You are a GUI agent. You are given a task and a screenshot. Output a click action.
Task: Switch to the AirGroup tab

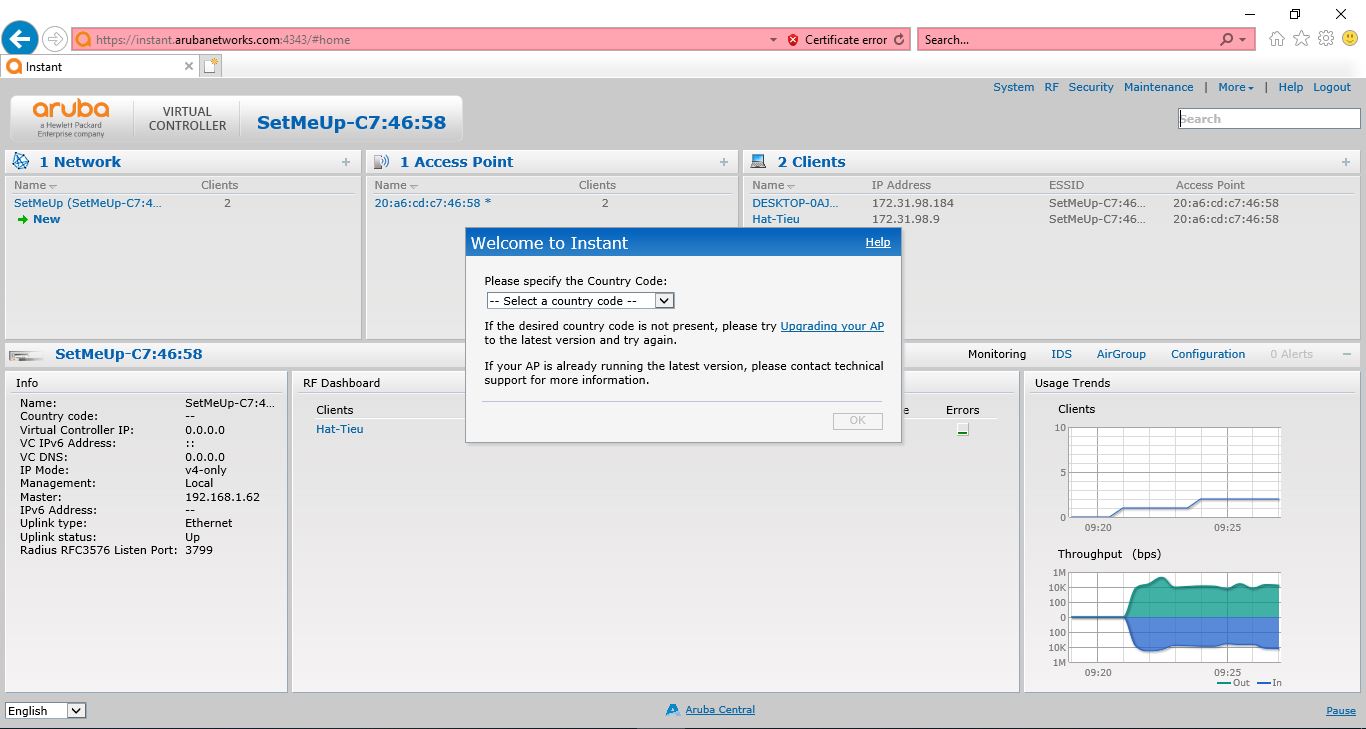1121,354
